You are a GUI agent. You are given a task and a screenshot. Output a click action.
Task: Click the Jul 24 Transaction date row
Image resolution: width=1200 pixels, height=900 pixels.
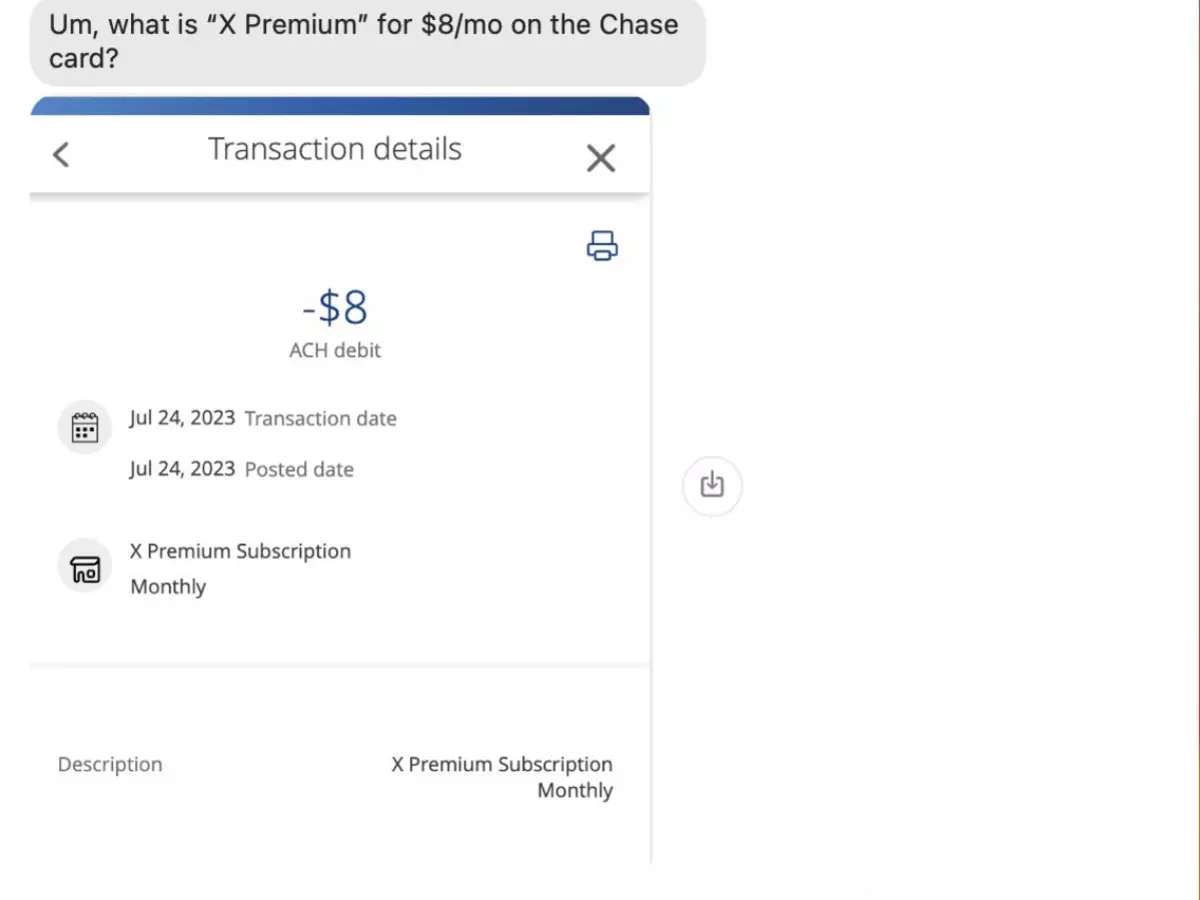pos(263,418)
